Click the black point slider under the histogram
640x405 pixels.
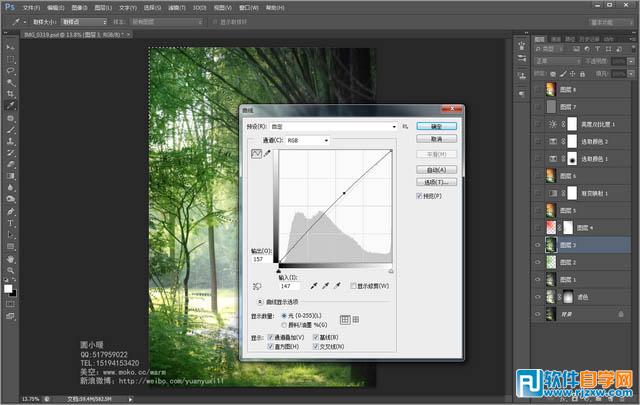pyautogui.click(x=279, y=271)
